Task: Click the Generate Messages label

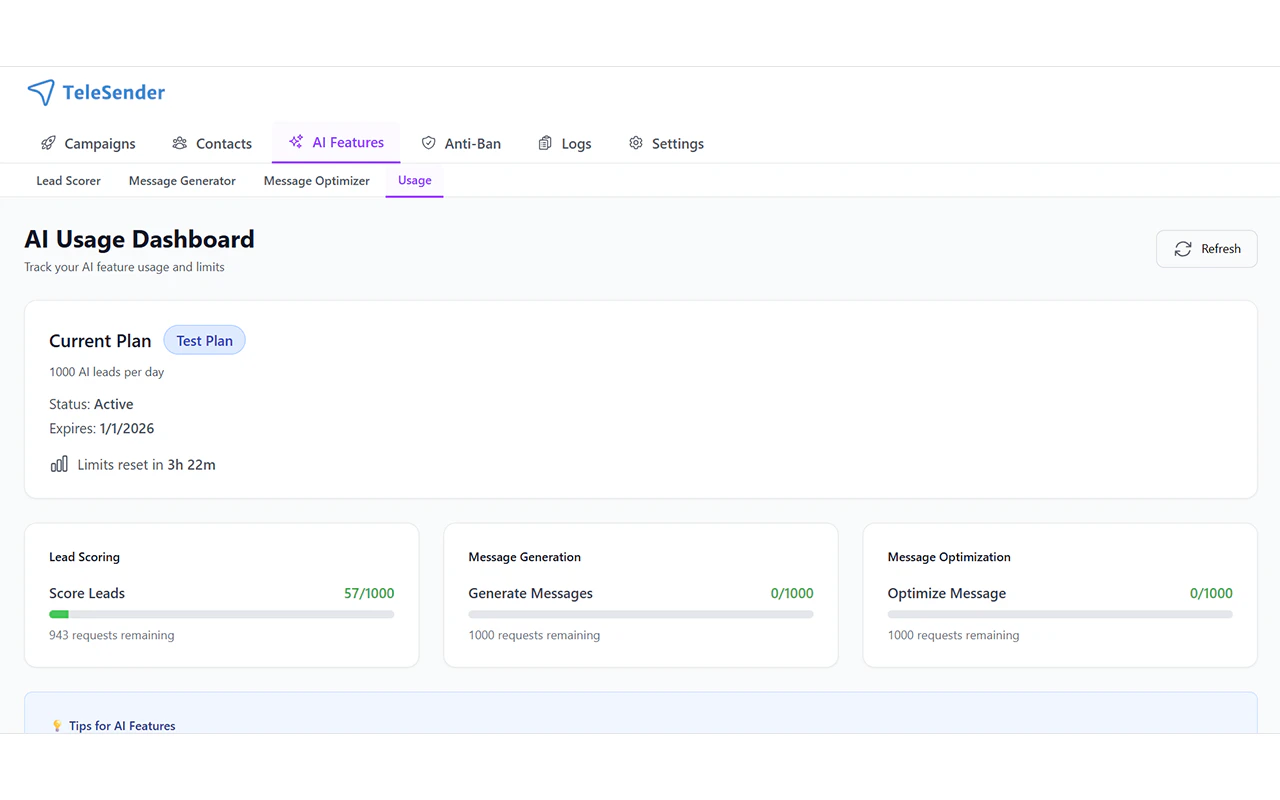Action: click(531, 593)
